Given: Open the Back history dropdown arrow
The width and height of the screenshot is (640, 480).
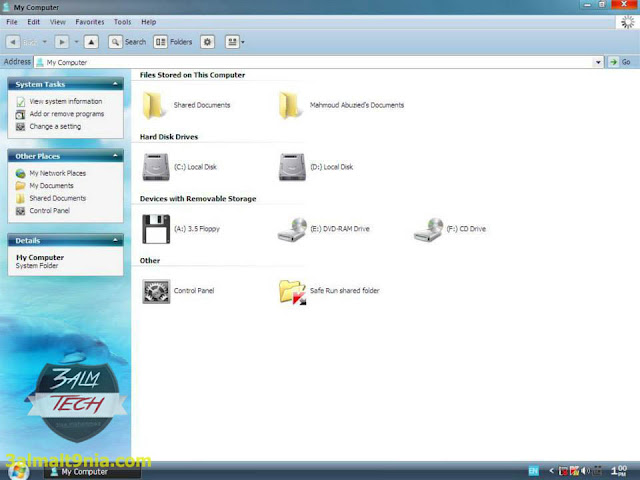Looking at the screenshot, I should (x=45, y=42).
